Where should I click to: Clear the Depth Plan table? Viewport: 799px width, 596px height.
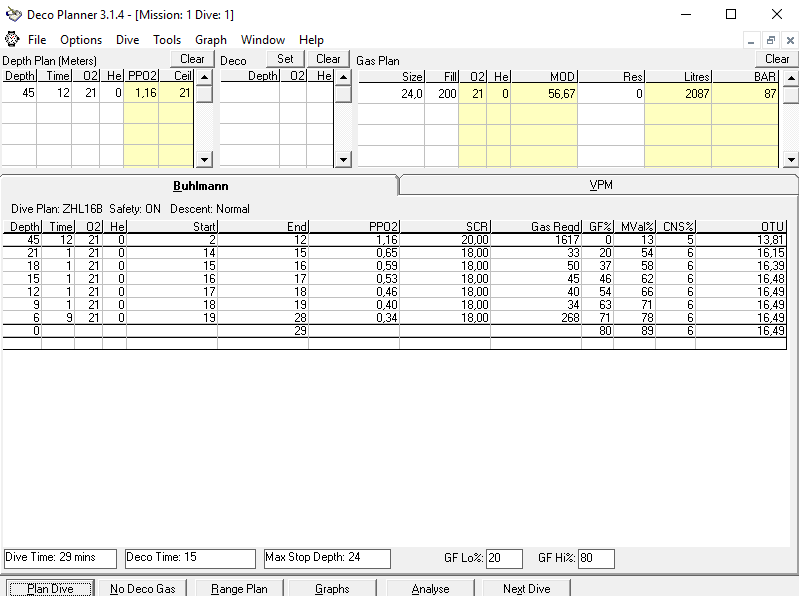(x=192, y=59)
